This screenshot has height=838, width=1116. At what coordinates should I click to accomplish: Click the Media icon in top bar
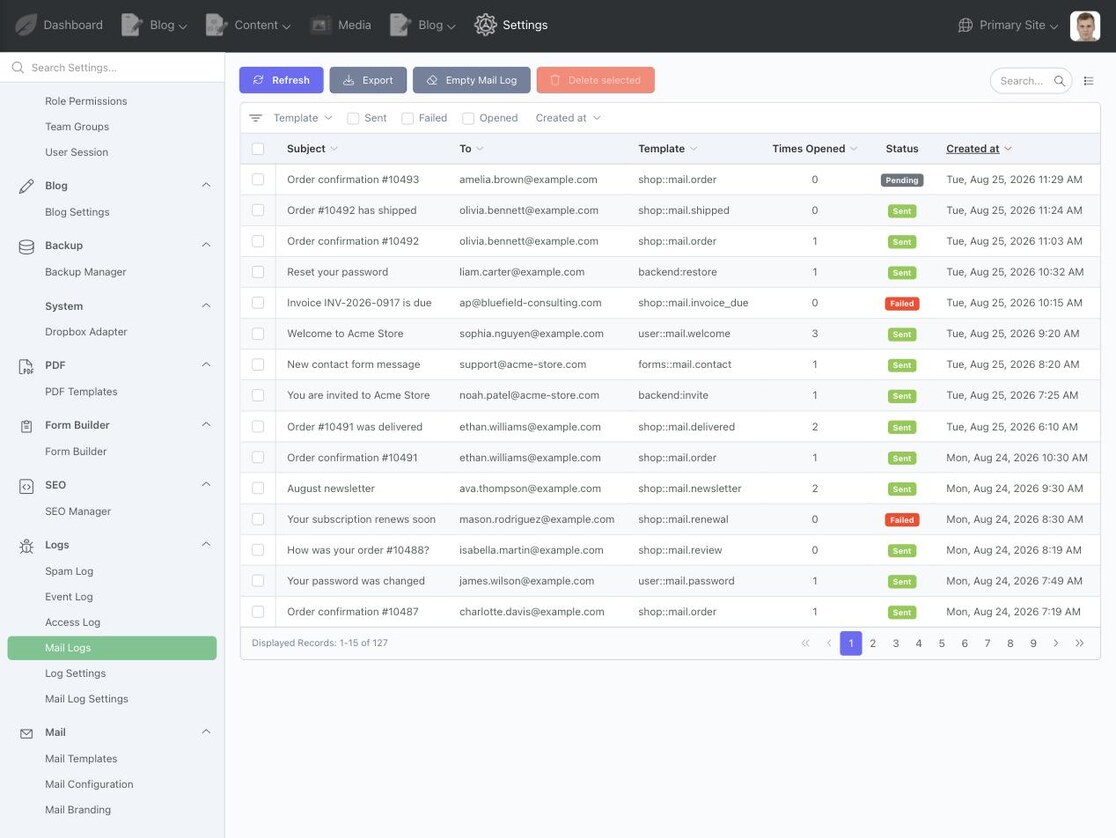coord(320,25)
